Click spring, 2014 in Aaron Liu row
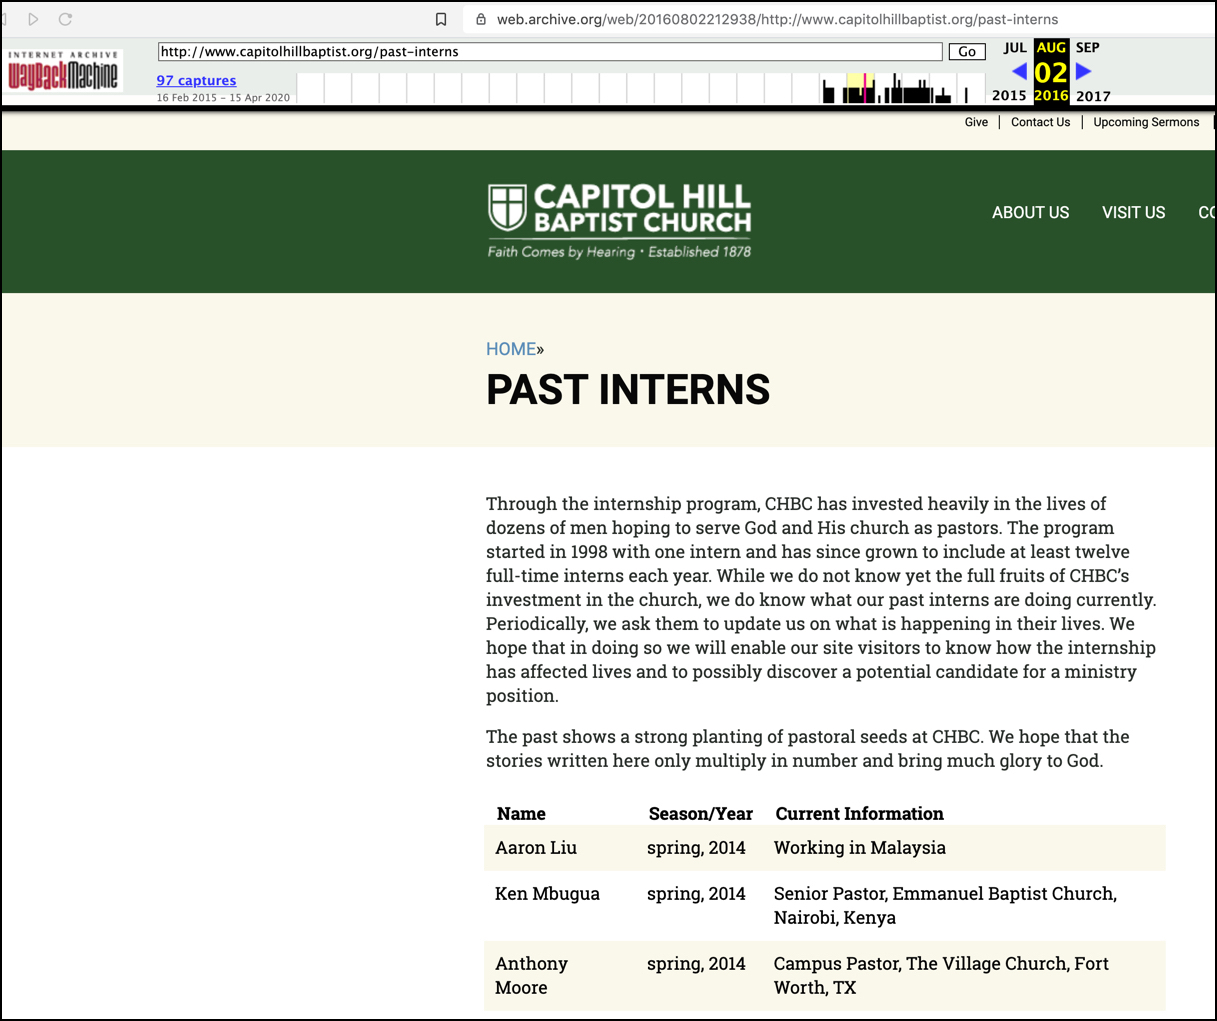 pos(696,847)
